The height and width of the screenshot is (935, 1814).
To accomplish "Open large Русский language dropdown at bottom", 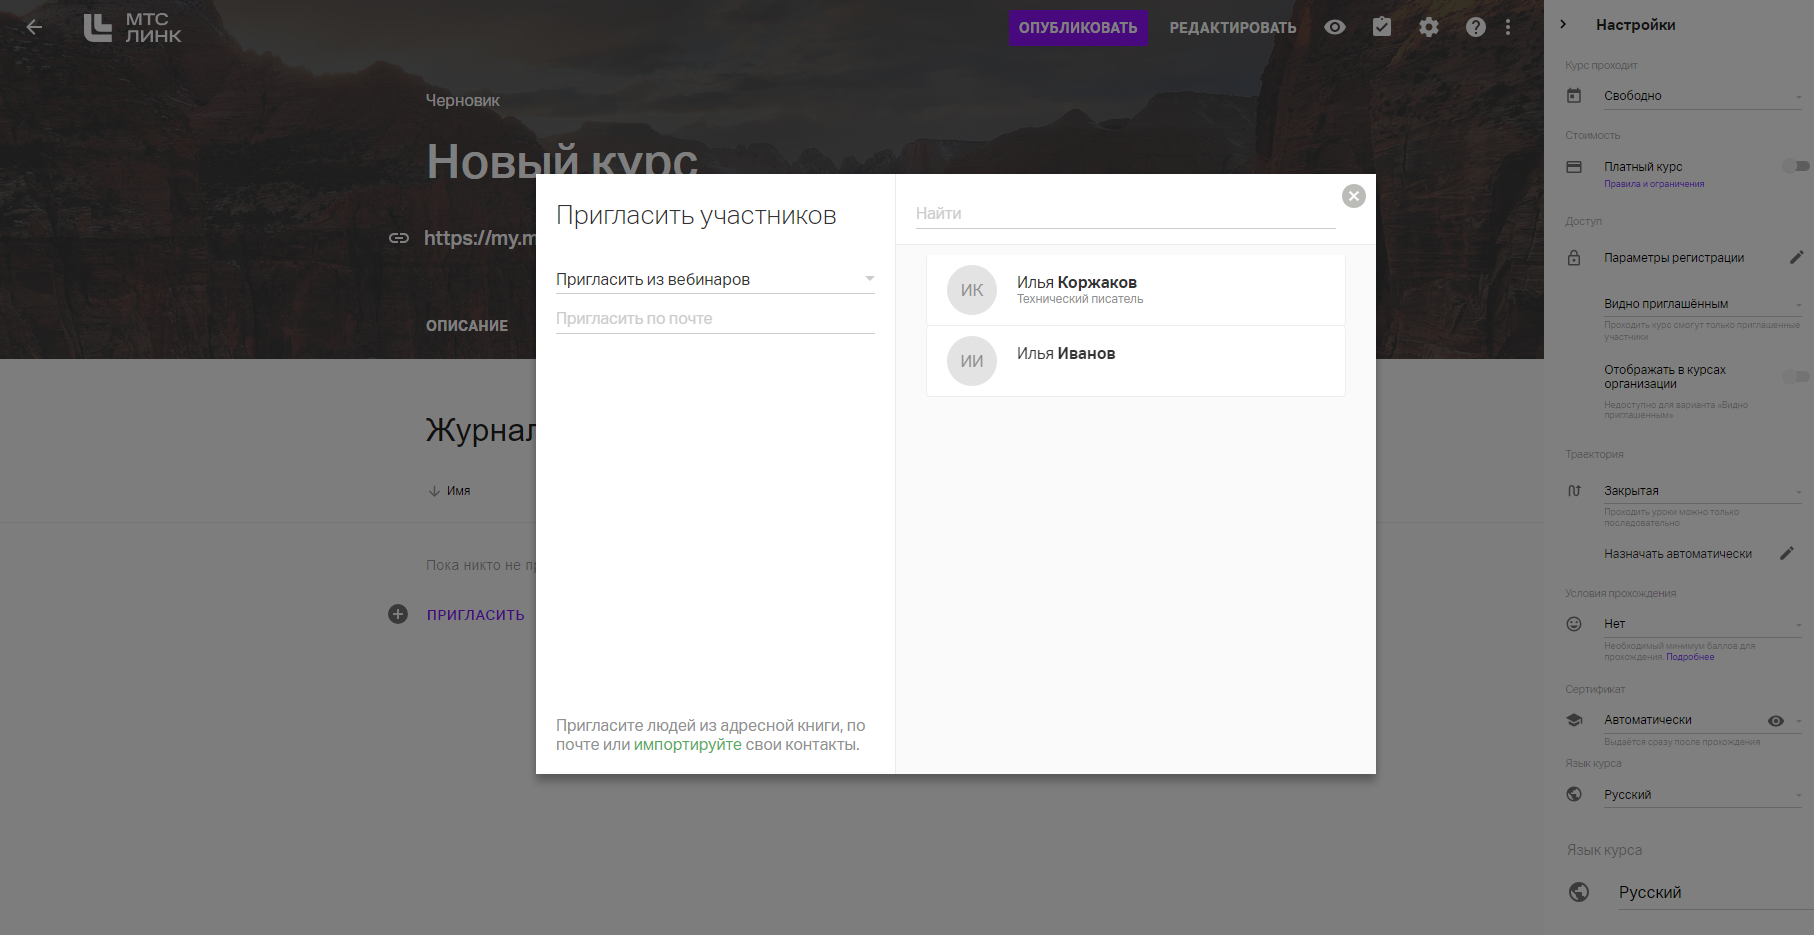I will coord(1716,892).
